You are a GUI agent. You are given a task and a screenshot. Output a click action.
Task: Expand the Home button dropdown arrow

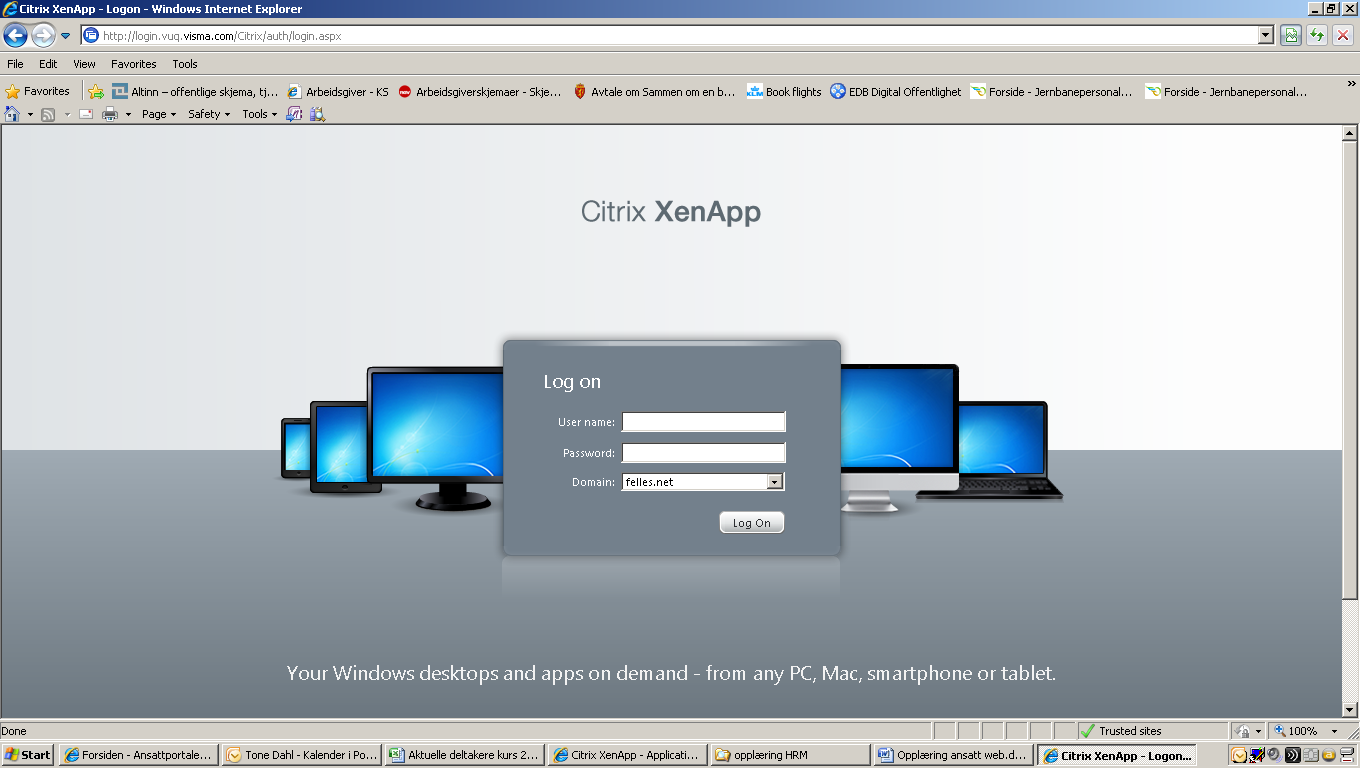coord(30,114)
